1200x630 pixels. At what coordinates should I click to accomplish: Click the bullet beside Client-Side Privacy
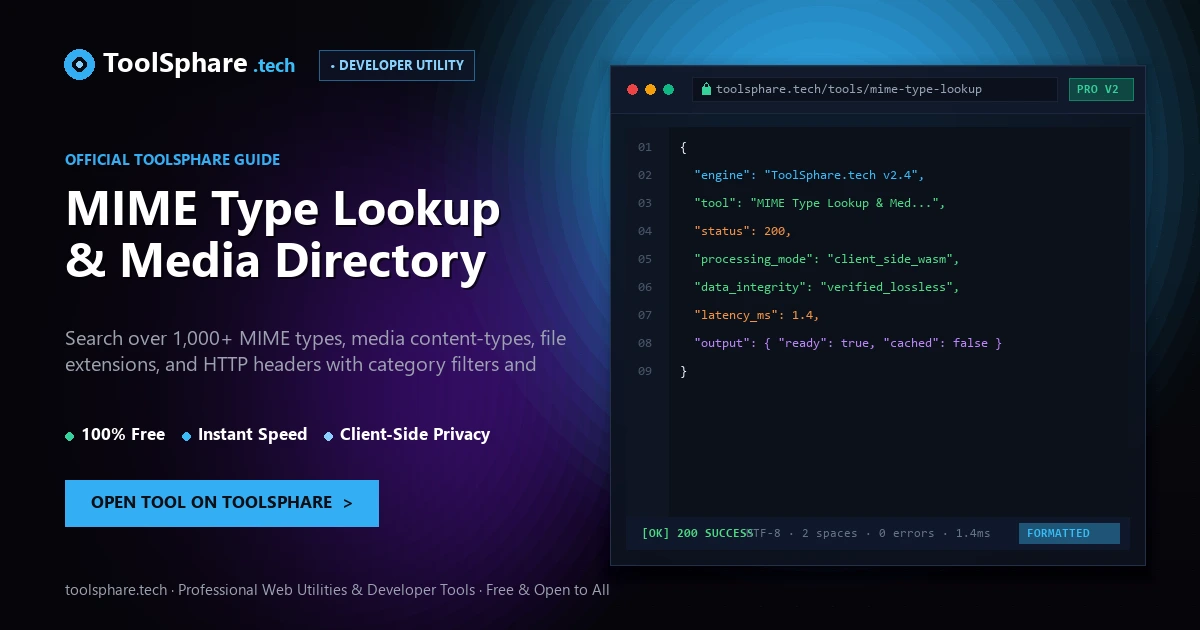pos(329,436)
